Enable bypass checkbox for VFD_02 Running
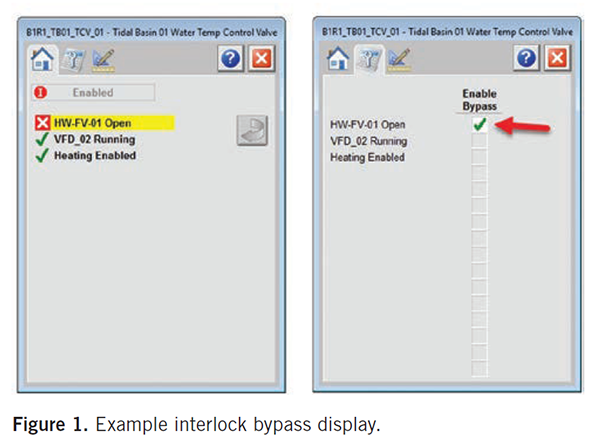 click(x=479, y=141)
